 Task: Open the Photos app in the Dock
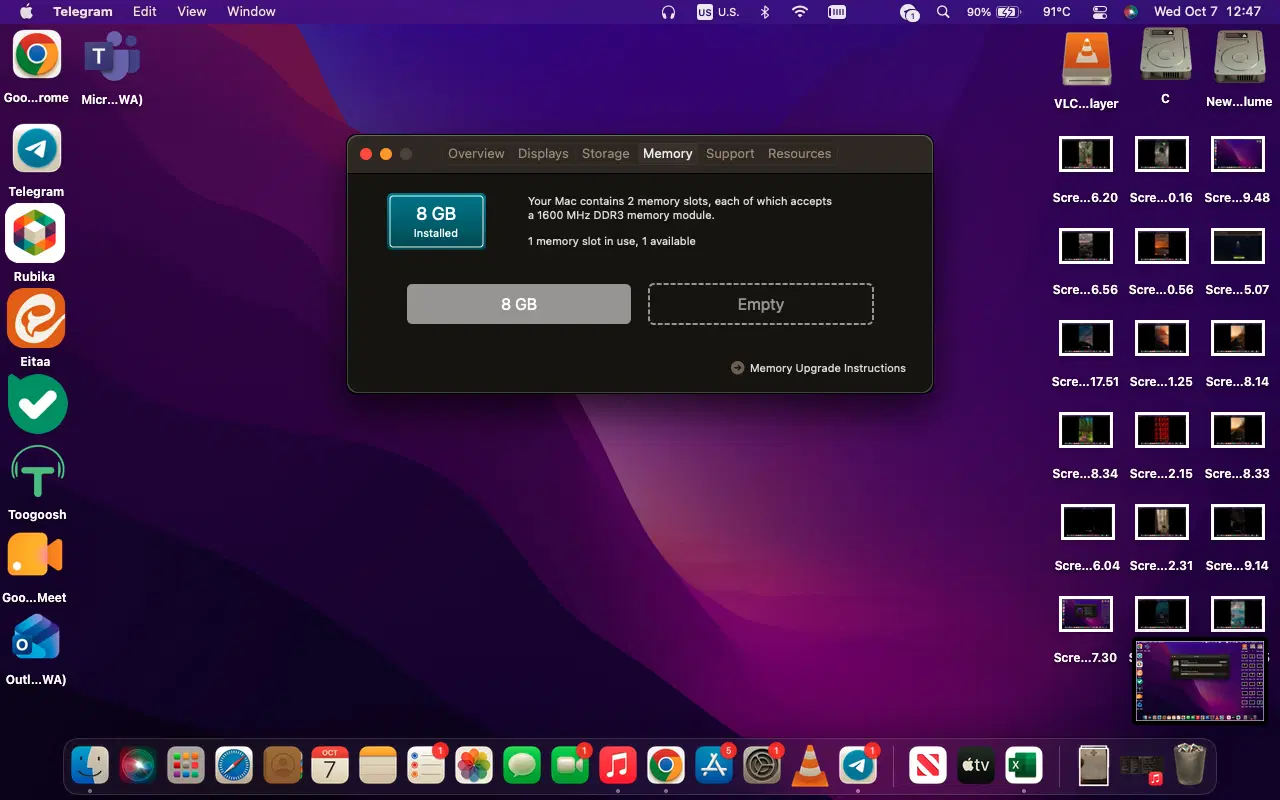click(474, 766)
